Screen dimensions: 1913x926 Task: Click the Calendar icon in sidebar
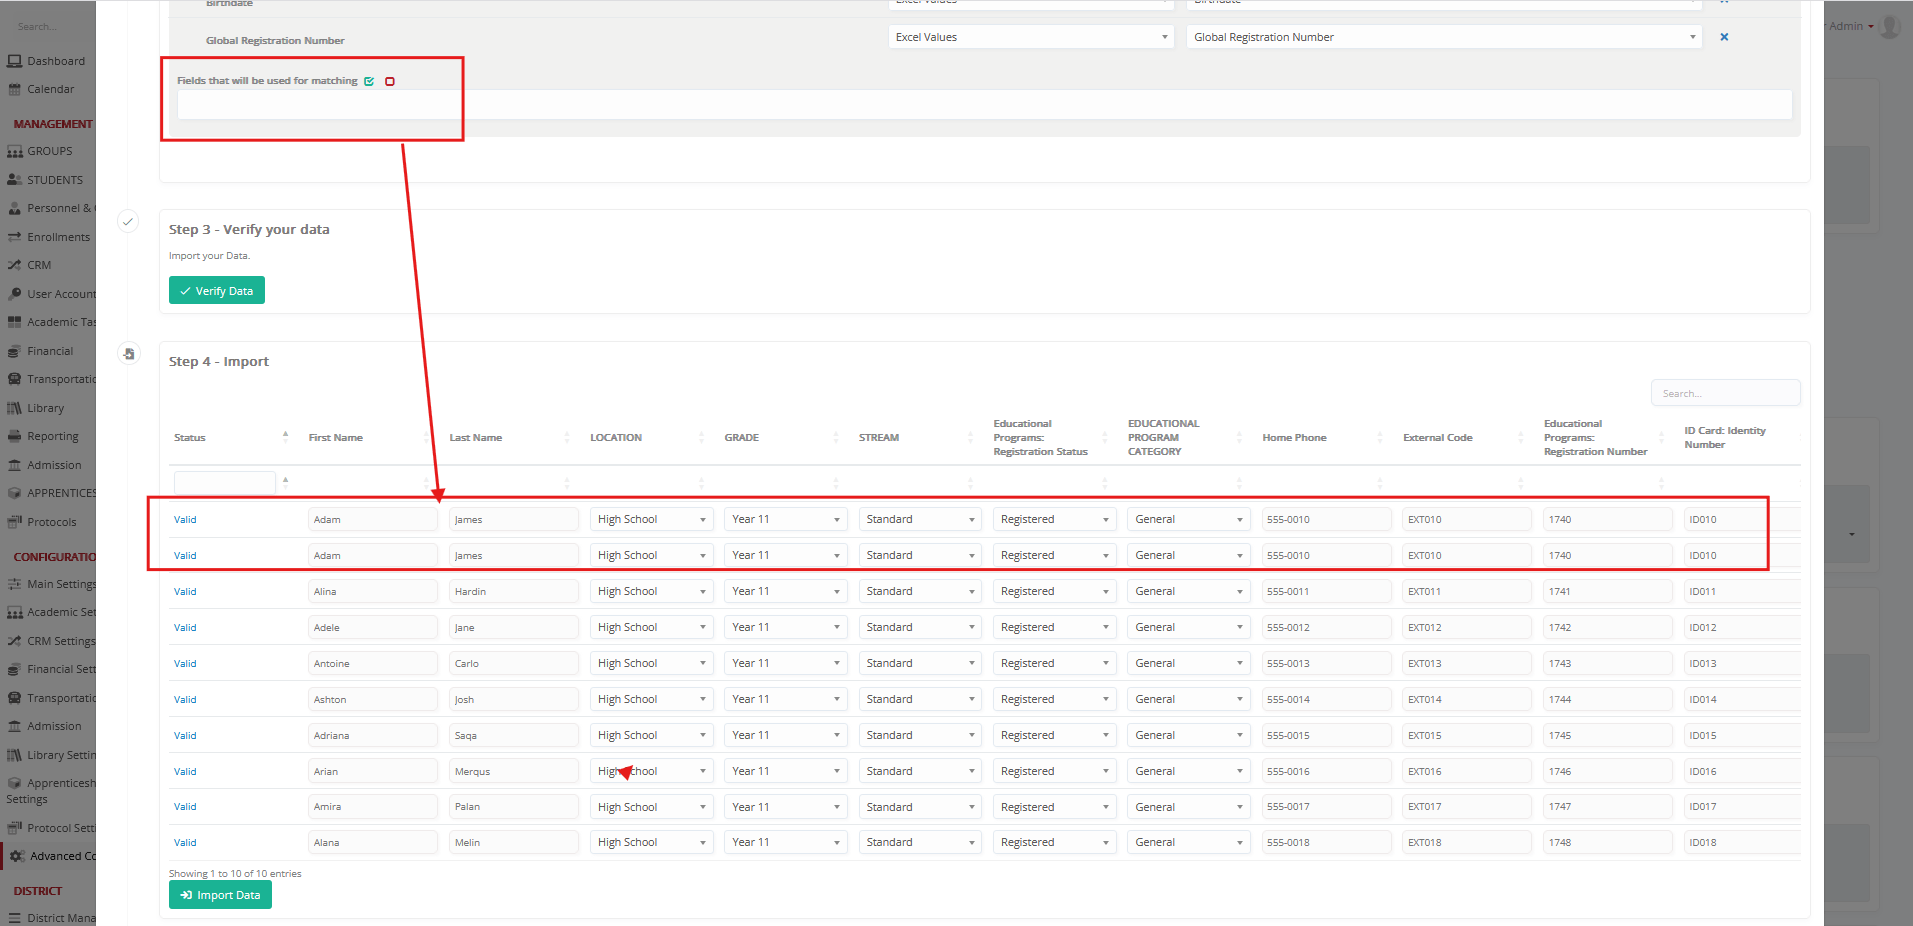15,89
